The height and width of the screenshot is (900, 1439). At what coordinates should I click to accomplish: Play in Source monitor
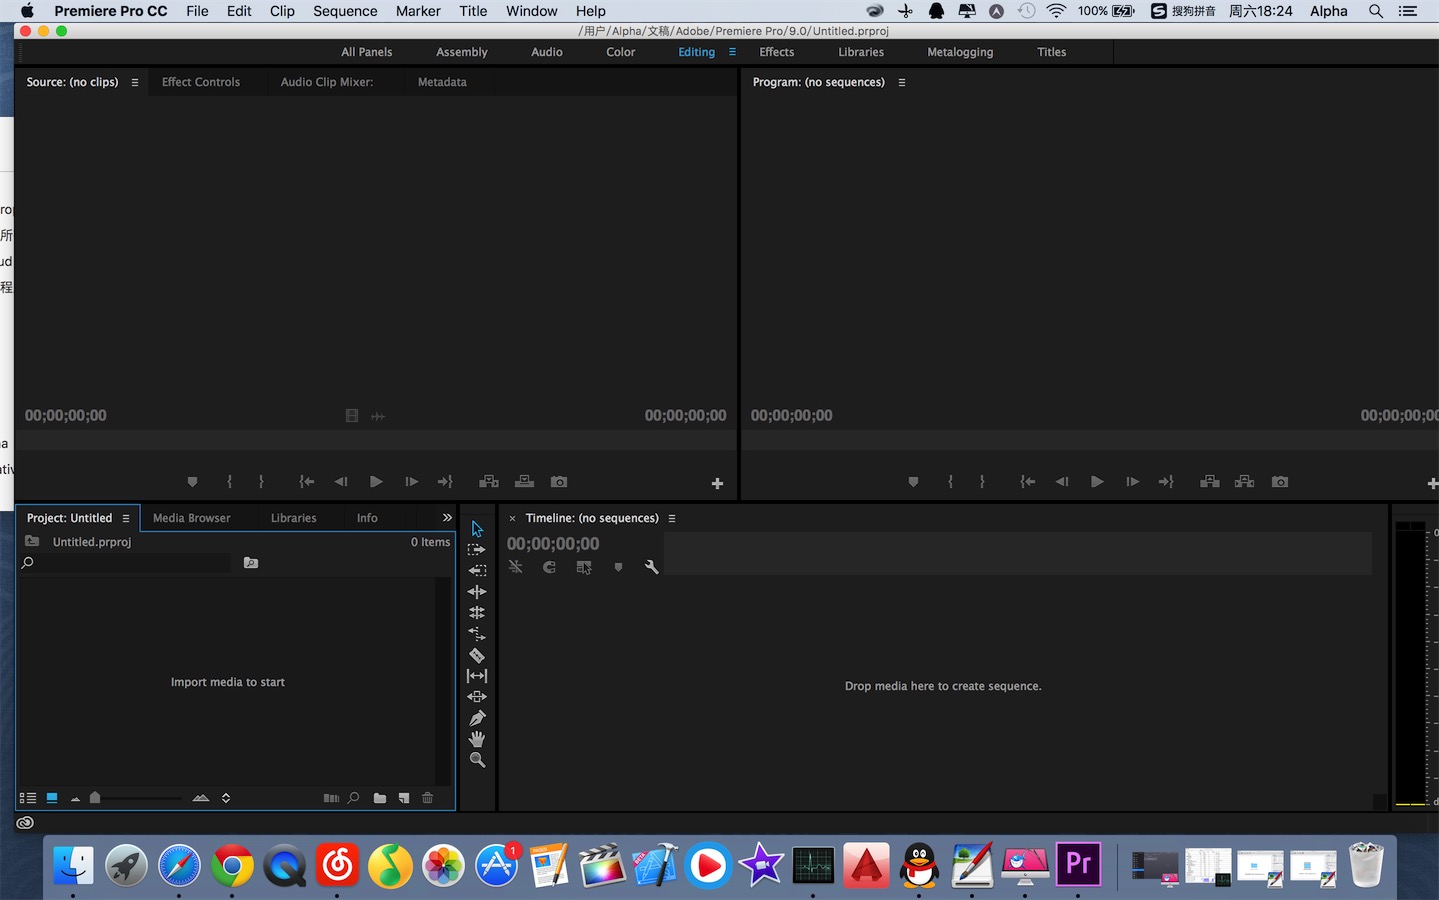tap(376, 482)
